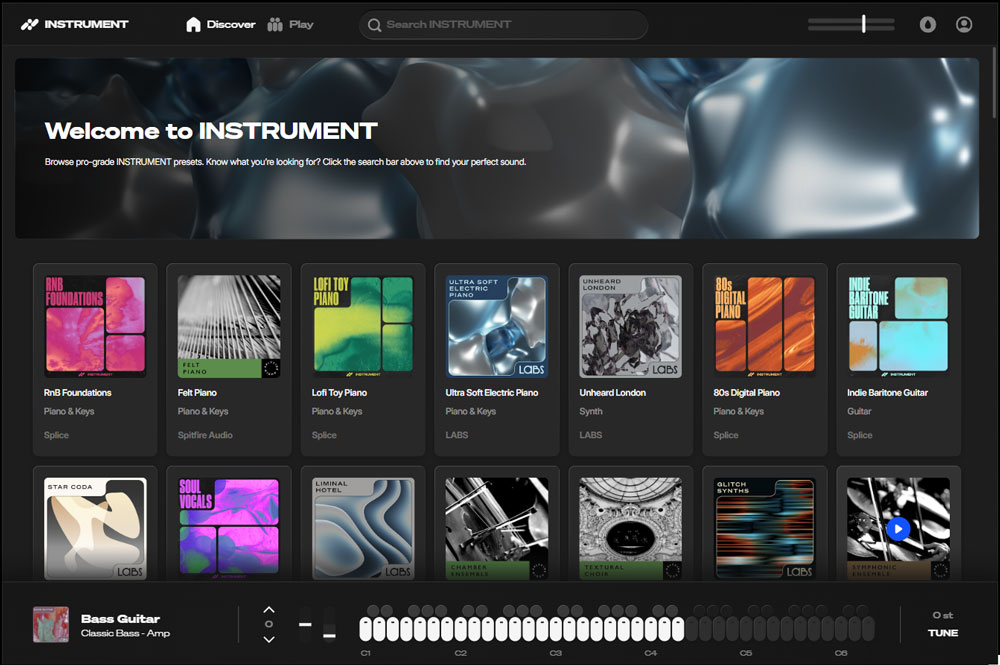This screenshot has height=665, width=1000.
Task: Open the Discover home tab
Action: click(x=221, y=25)
